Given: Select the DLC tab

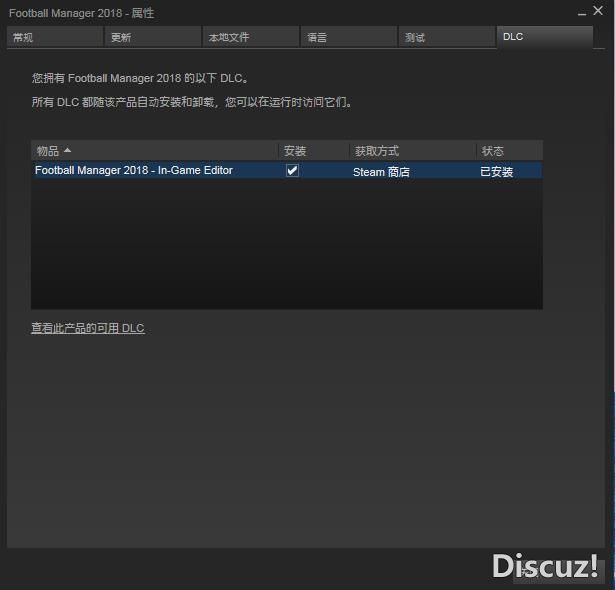Looking at the screenshot, I should coord(545,37).
